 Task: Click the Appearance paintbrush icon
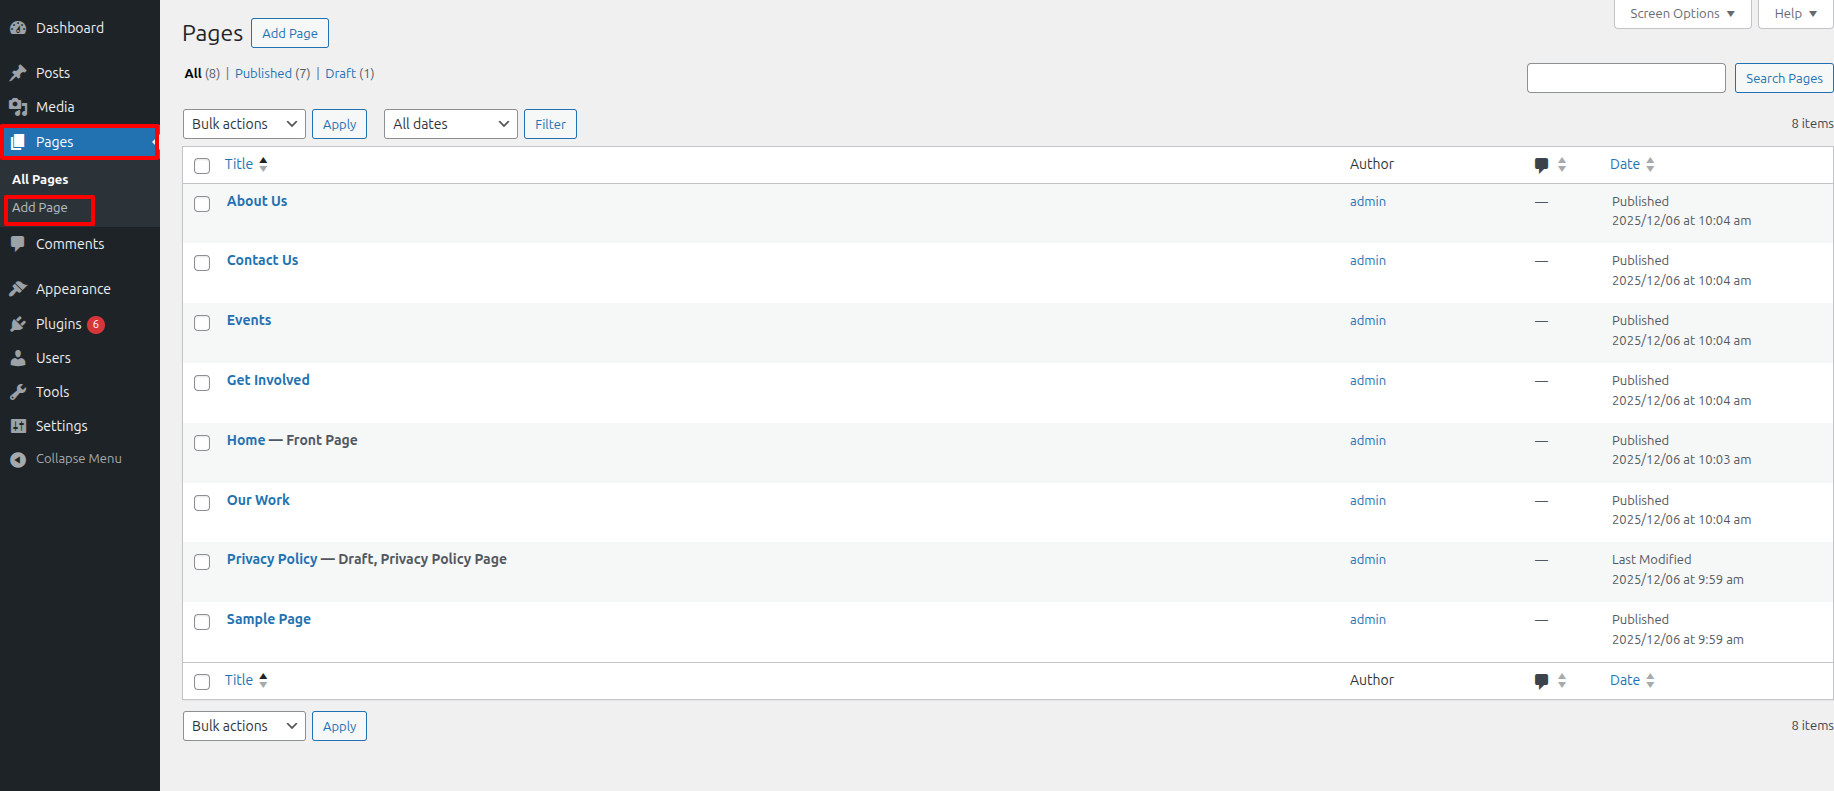pyautogui.click(x=18, y=289)
